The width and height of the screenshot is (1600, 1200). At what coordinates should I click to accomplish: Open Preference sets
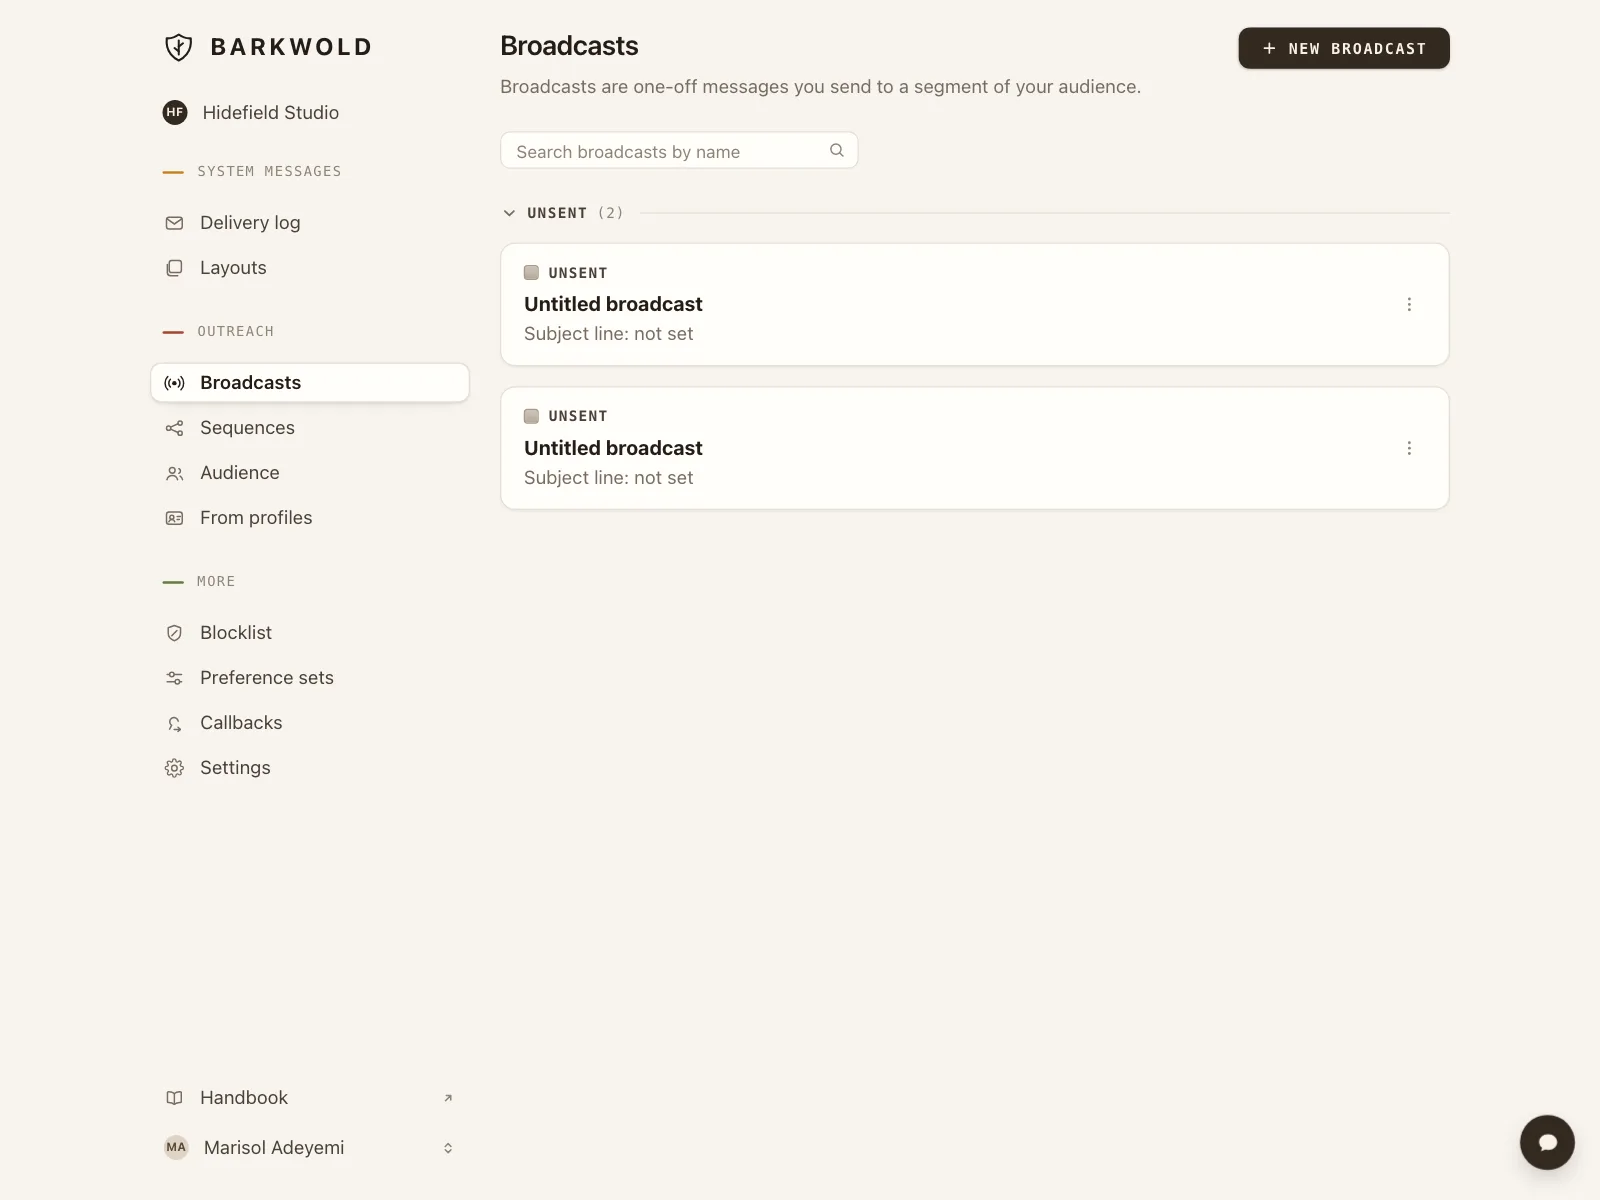click(310, 678)
